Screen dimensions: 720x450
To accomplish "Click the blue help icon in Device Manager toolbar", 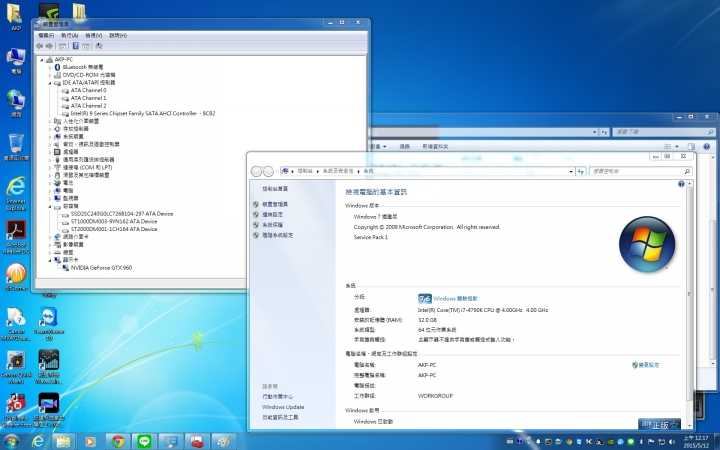I will (x=75, y=46).
